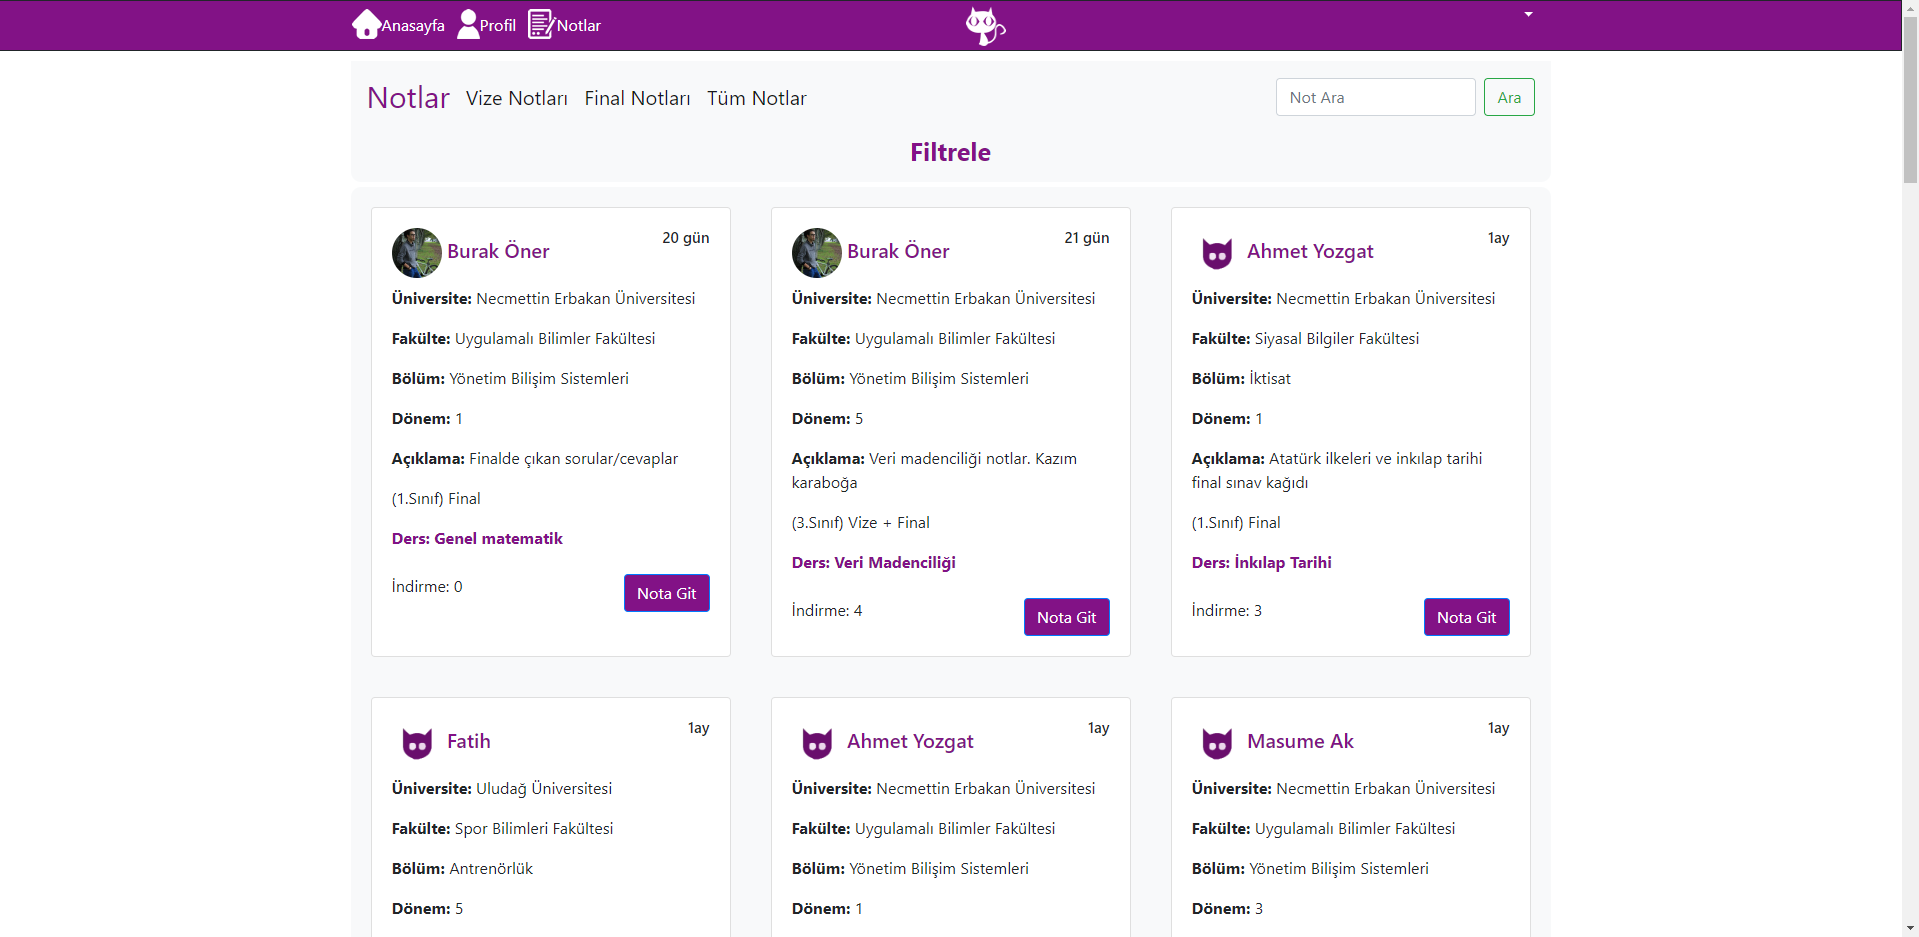Click Burak Öner avatar on 21 gün card
1919x937 pixels.
click(x=817, y=253)
